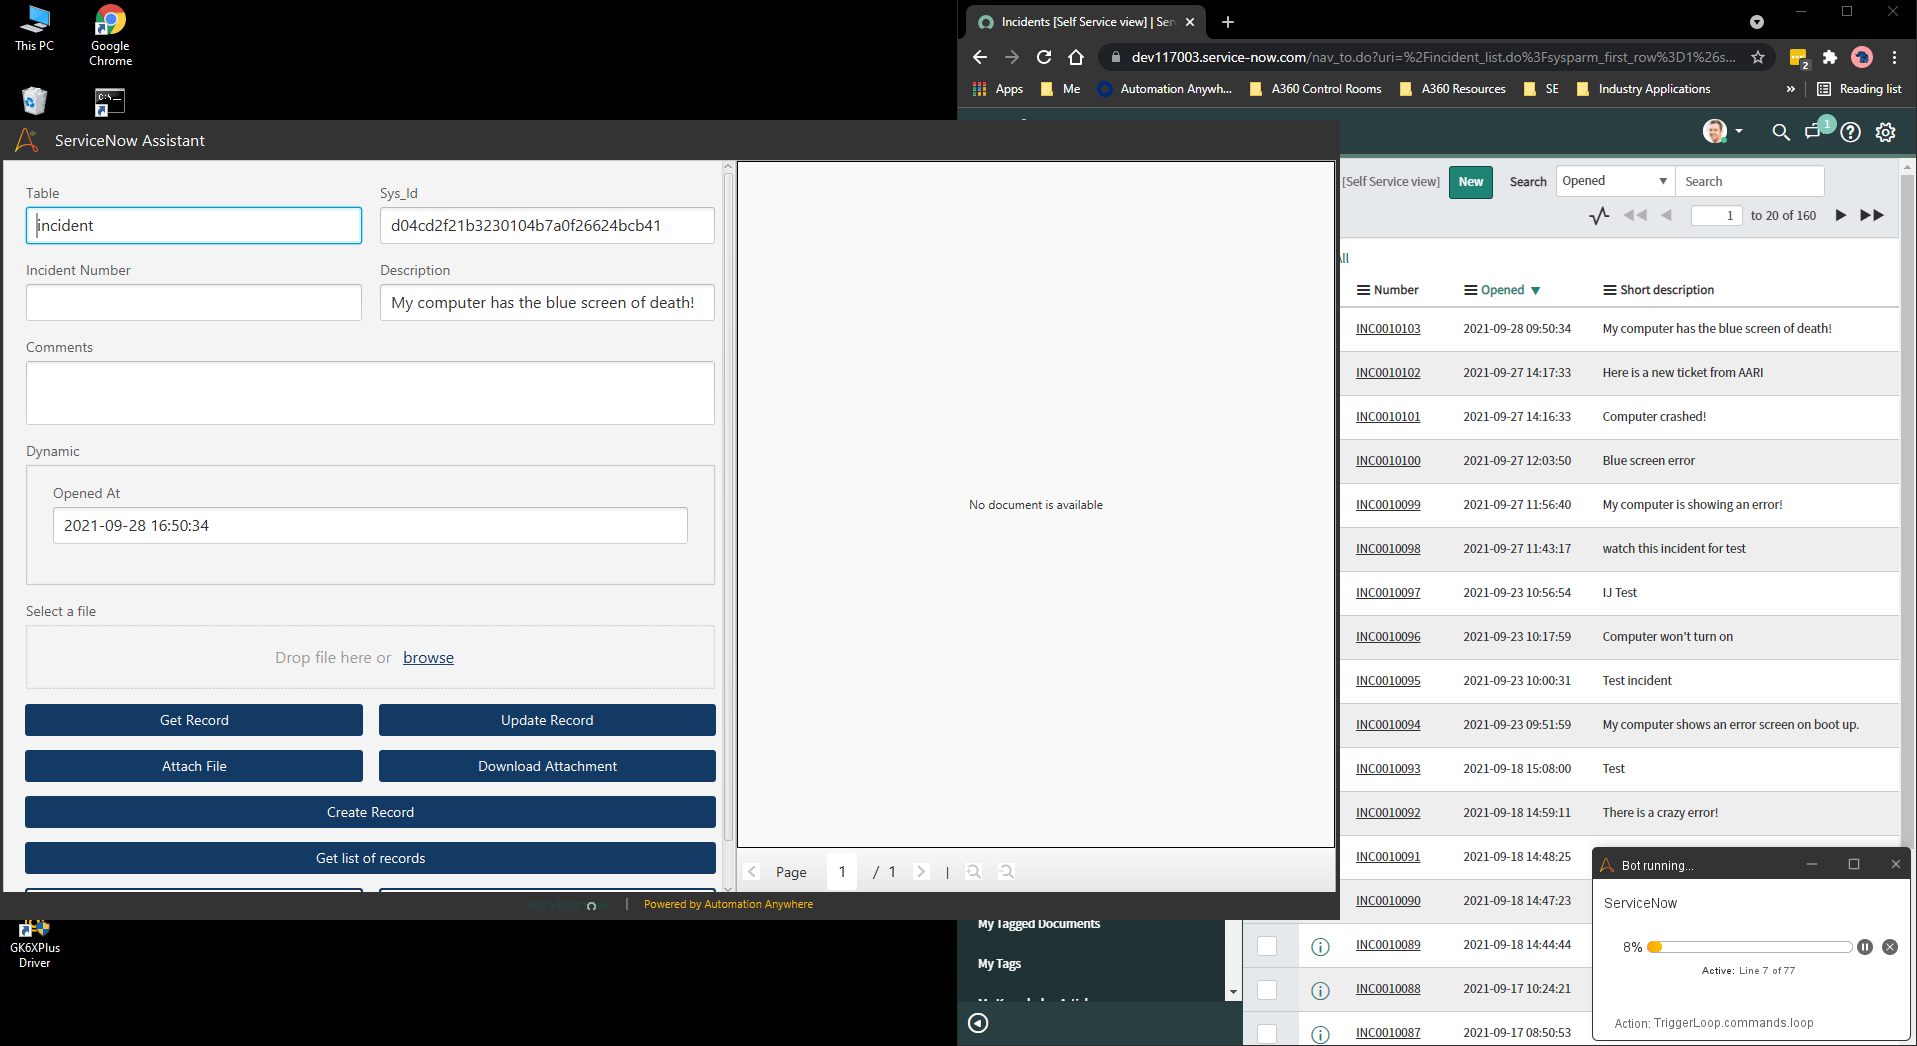Open the Apps bookmarks shortcut
The width and height of the screenshot is (1917, 1046).
[998, 89]
